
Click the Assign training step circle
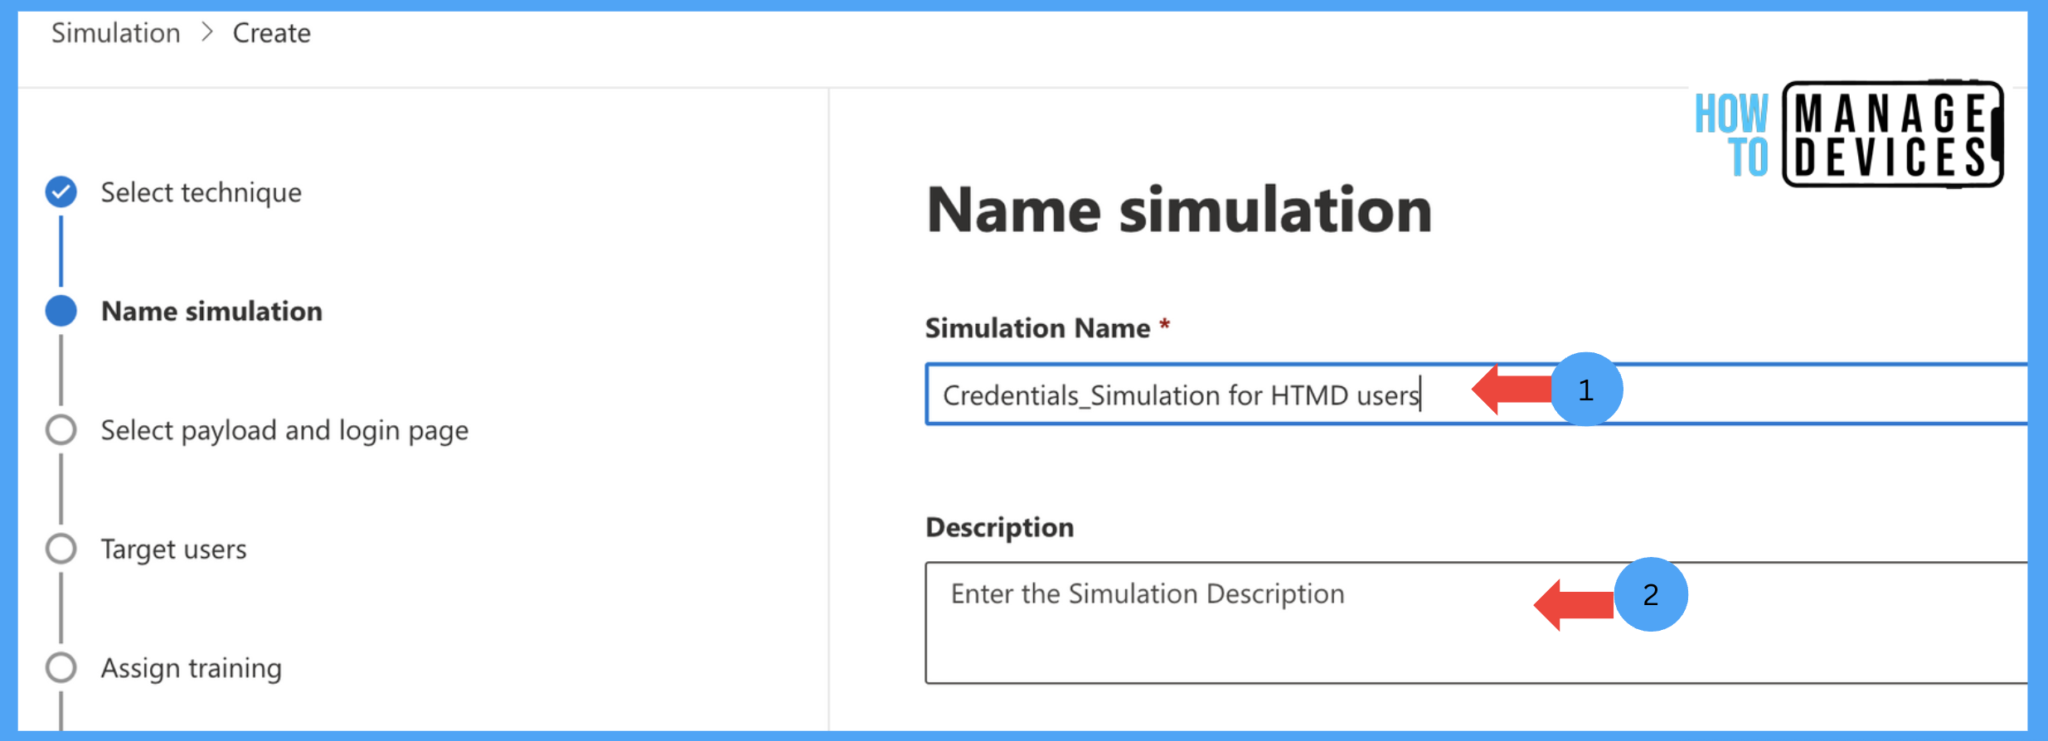point(61,668)
